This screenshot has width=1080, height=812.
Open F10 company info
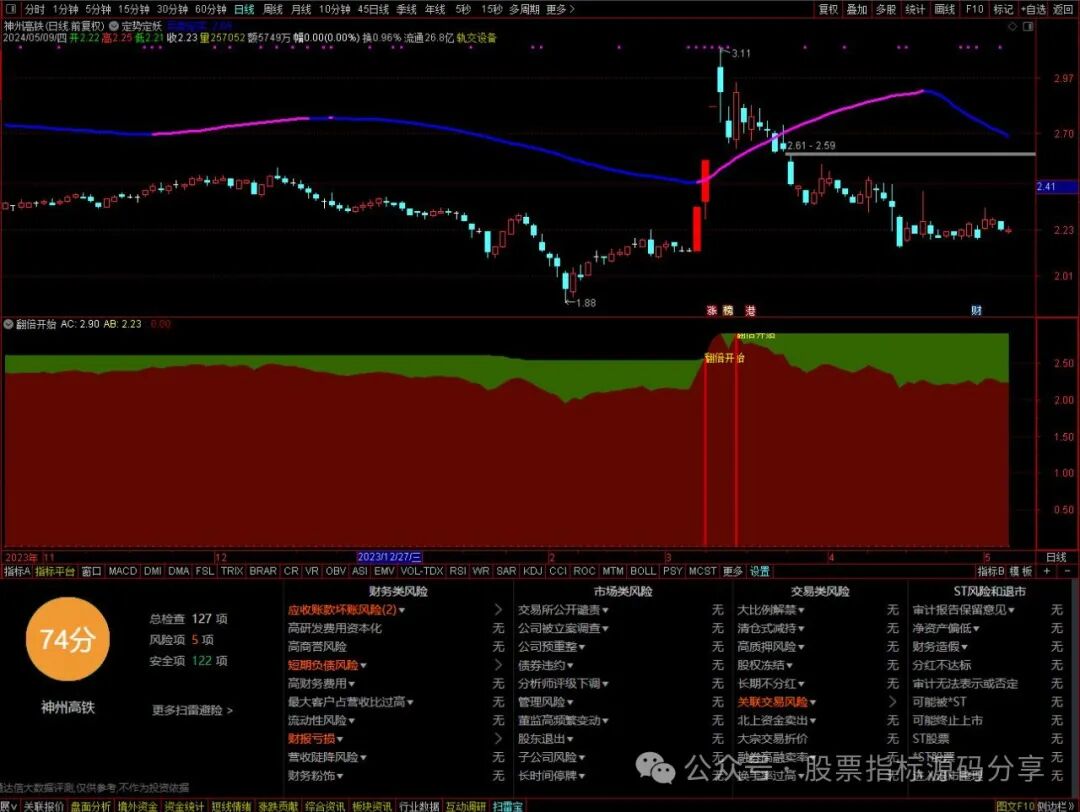pos(974,9)
